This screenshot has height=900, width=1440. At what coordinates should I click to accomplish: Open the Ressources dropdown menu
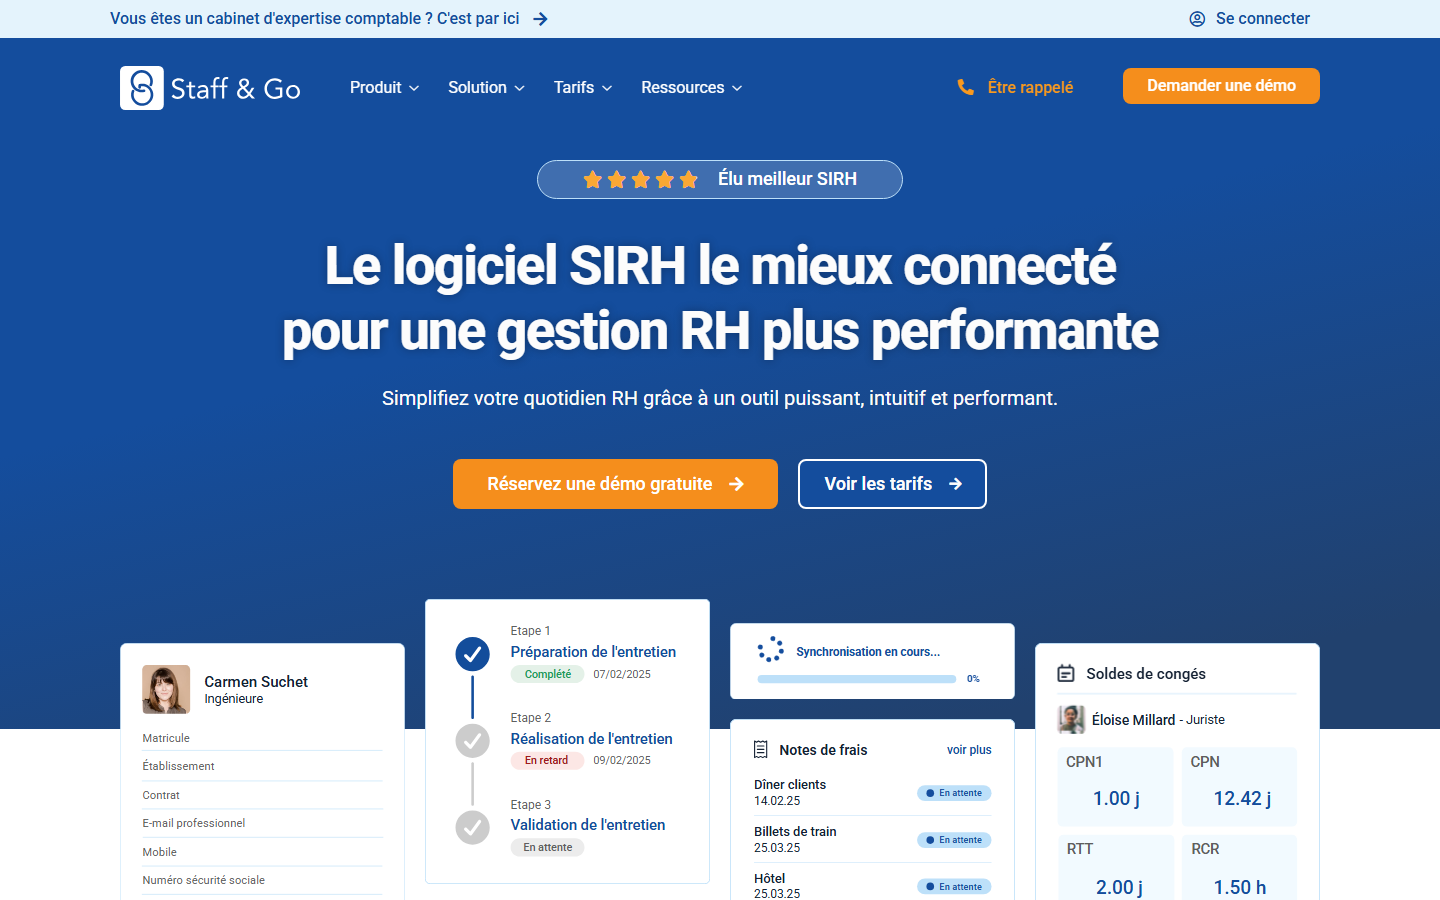(692, 88)
